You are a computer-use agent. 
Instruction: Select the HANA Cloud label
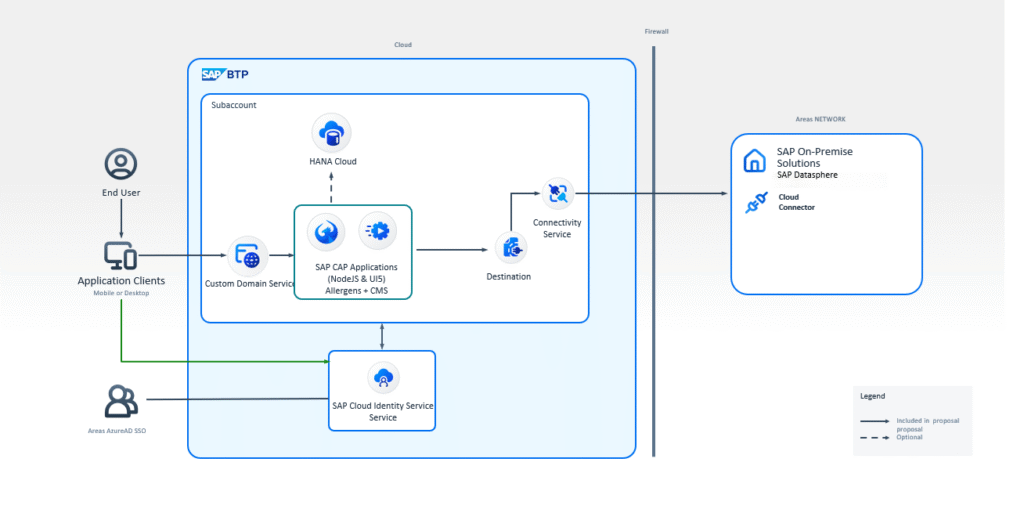[x=332, y=161]
